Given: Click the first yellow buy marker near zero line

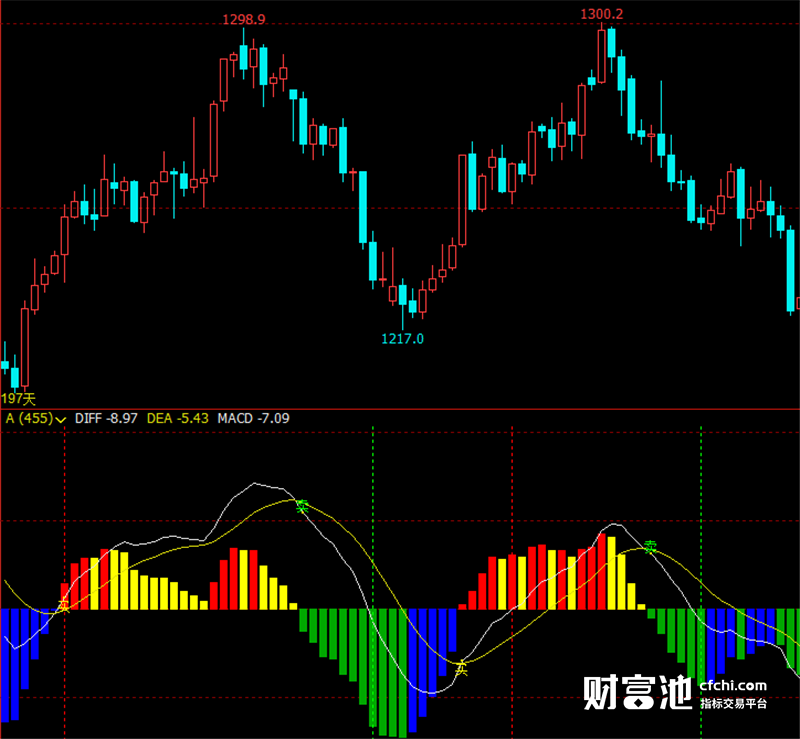Looking at the screenshot, I should click(63, 606).
